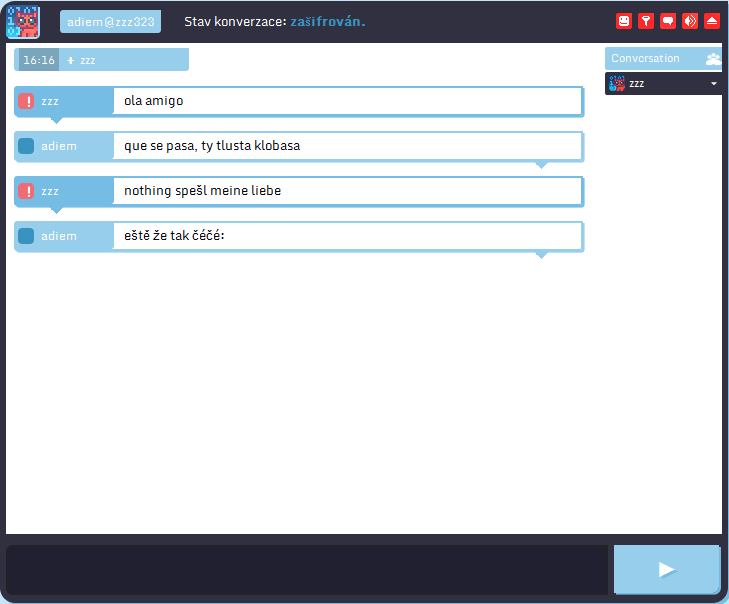Click the 'ola amigo' message text

pyautogui.click(x=153, y=101)
